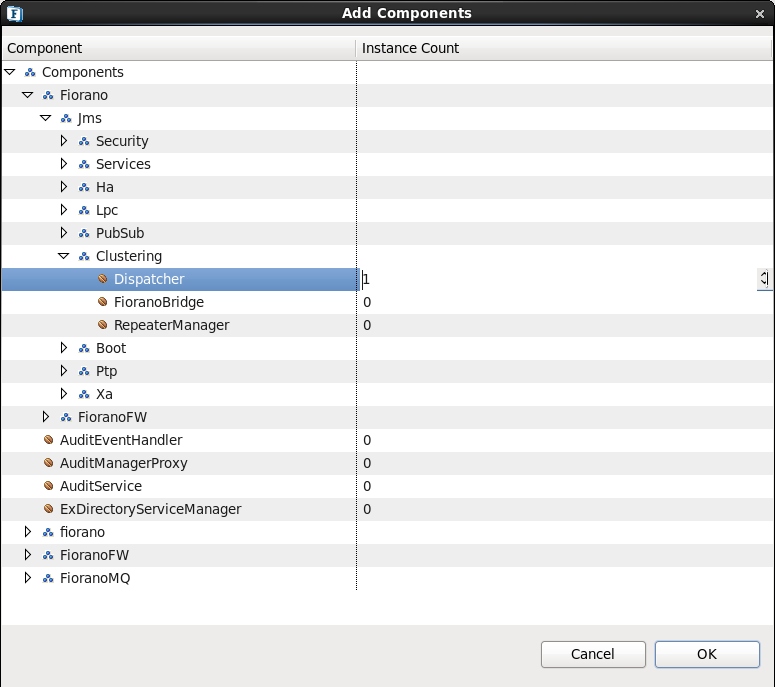Click the ExDirectoryServiceManager component icon

click(x=48, y=509)
